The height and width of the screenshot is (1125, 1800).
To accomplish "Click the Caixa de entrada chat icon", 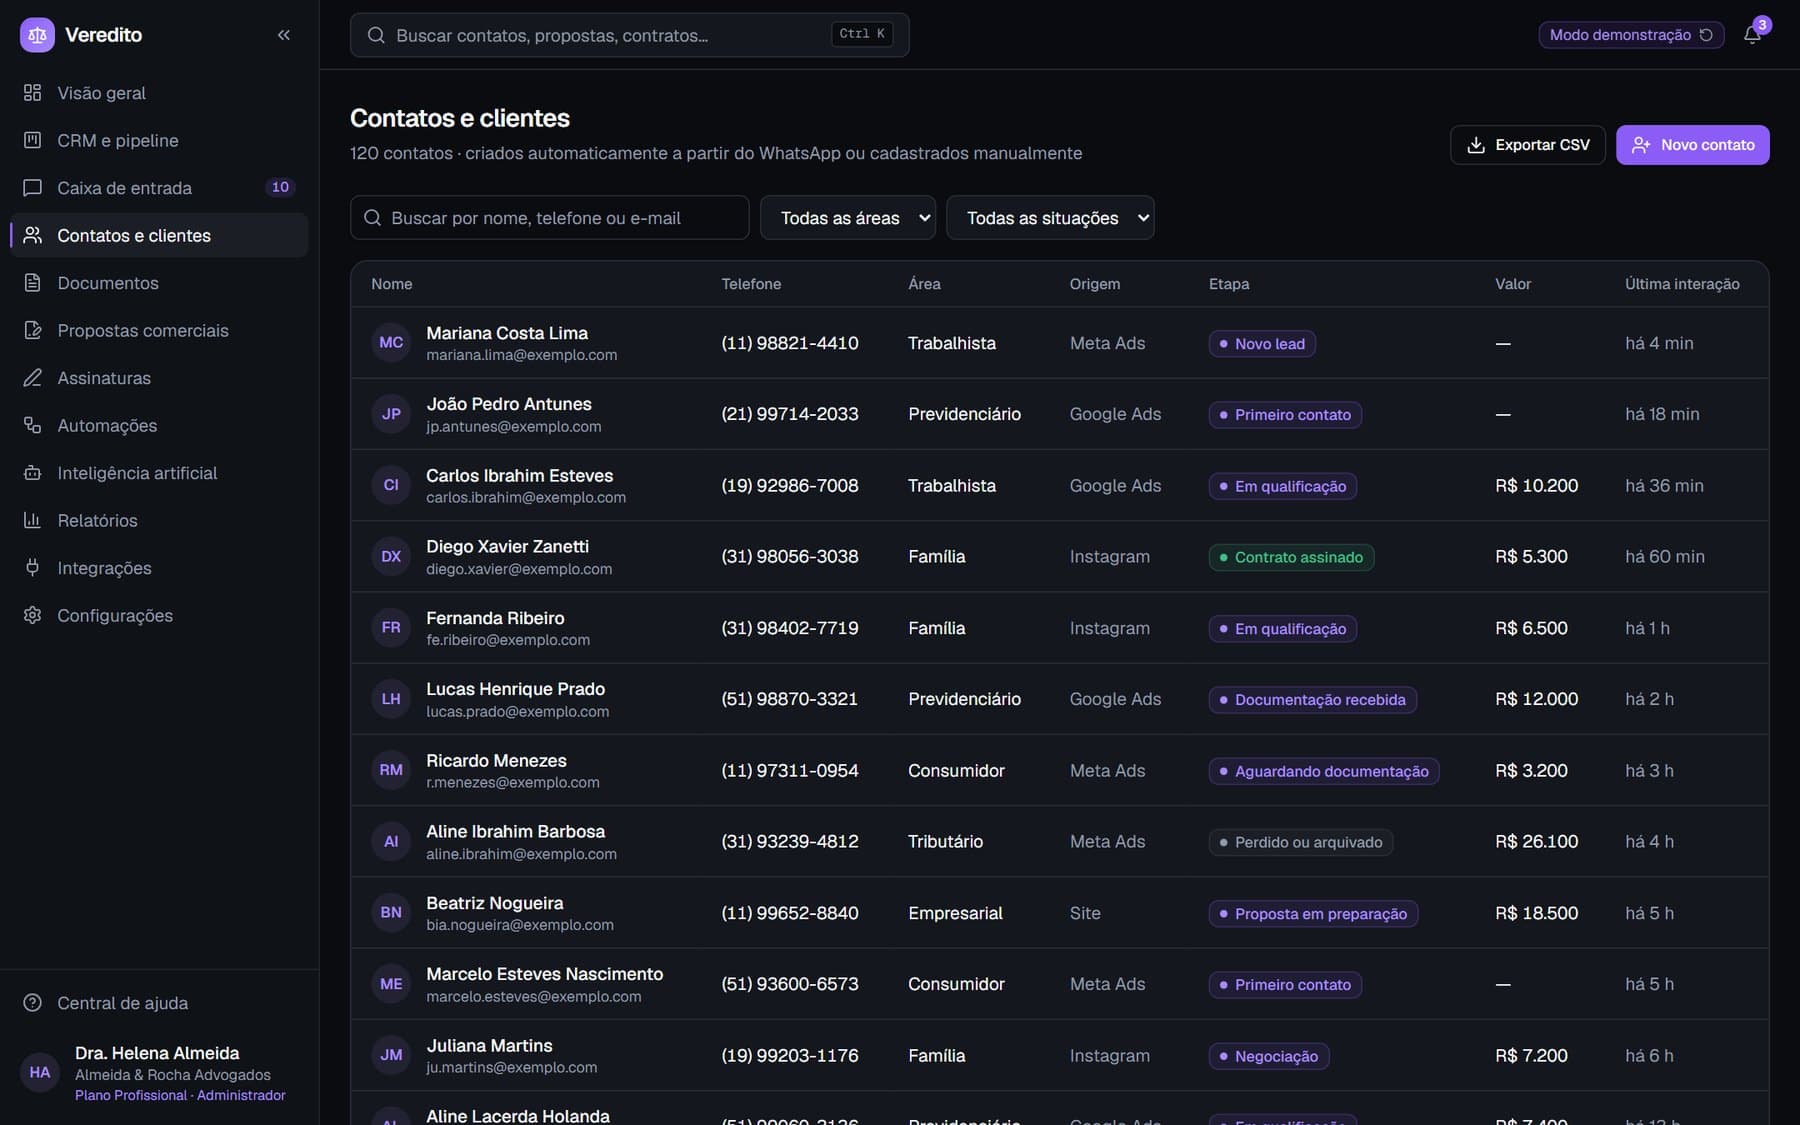I will click(x=33, y=188).
